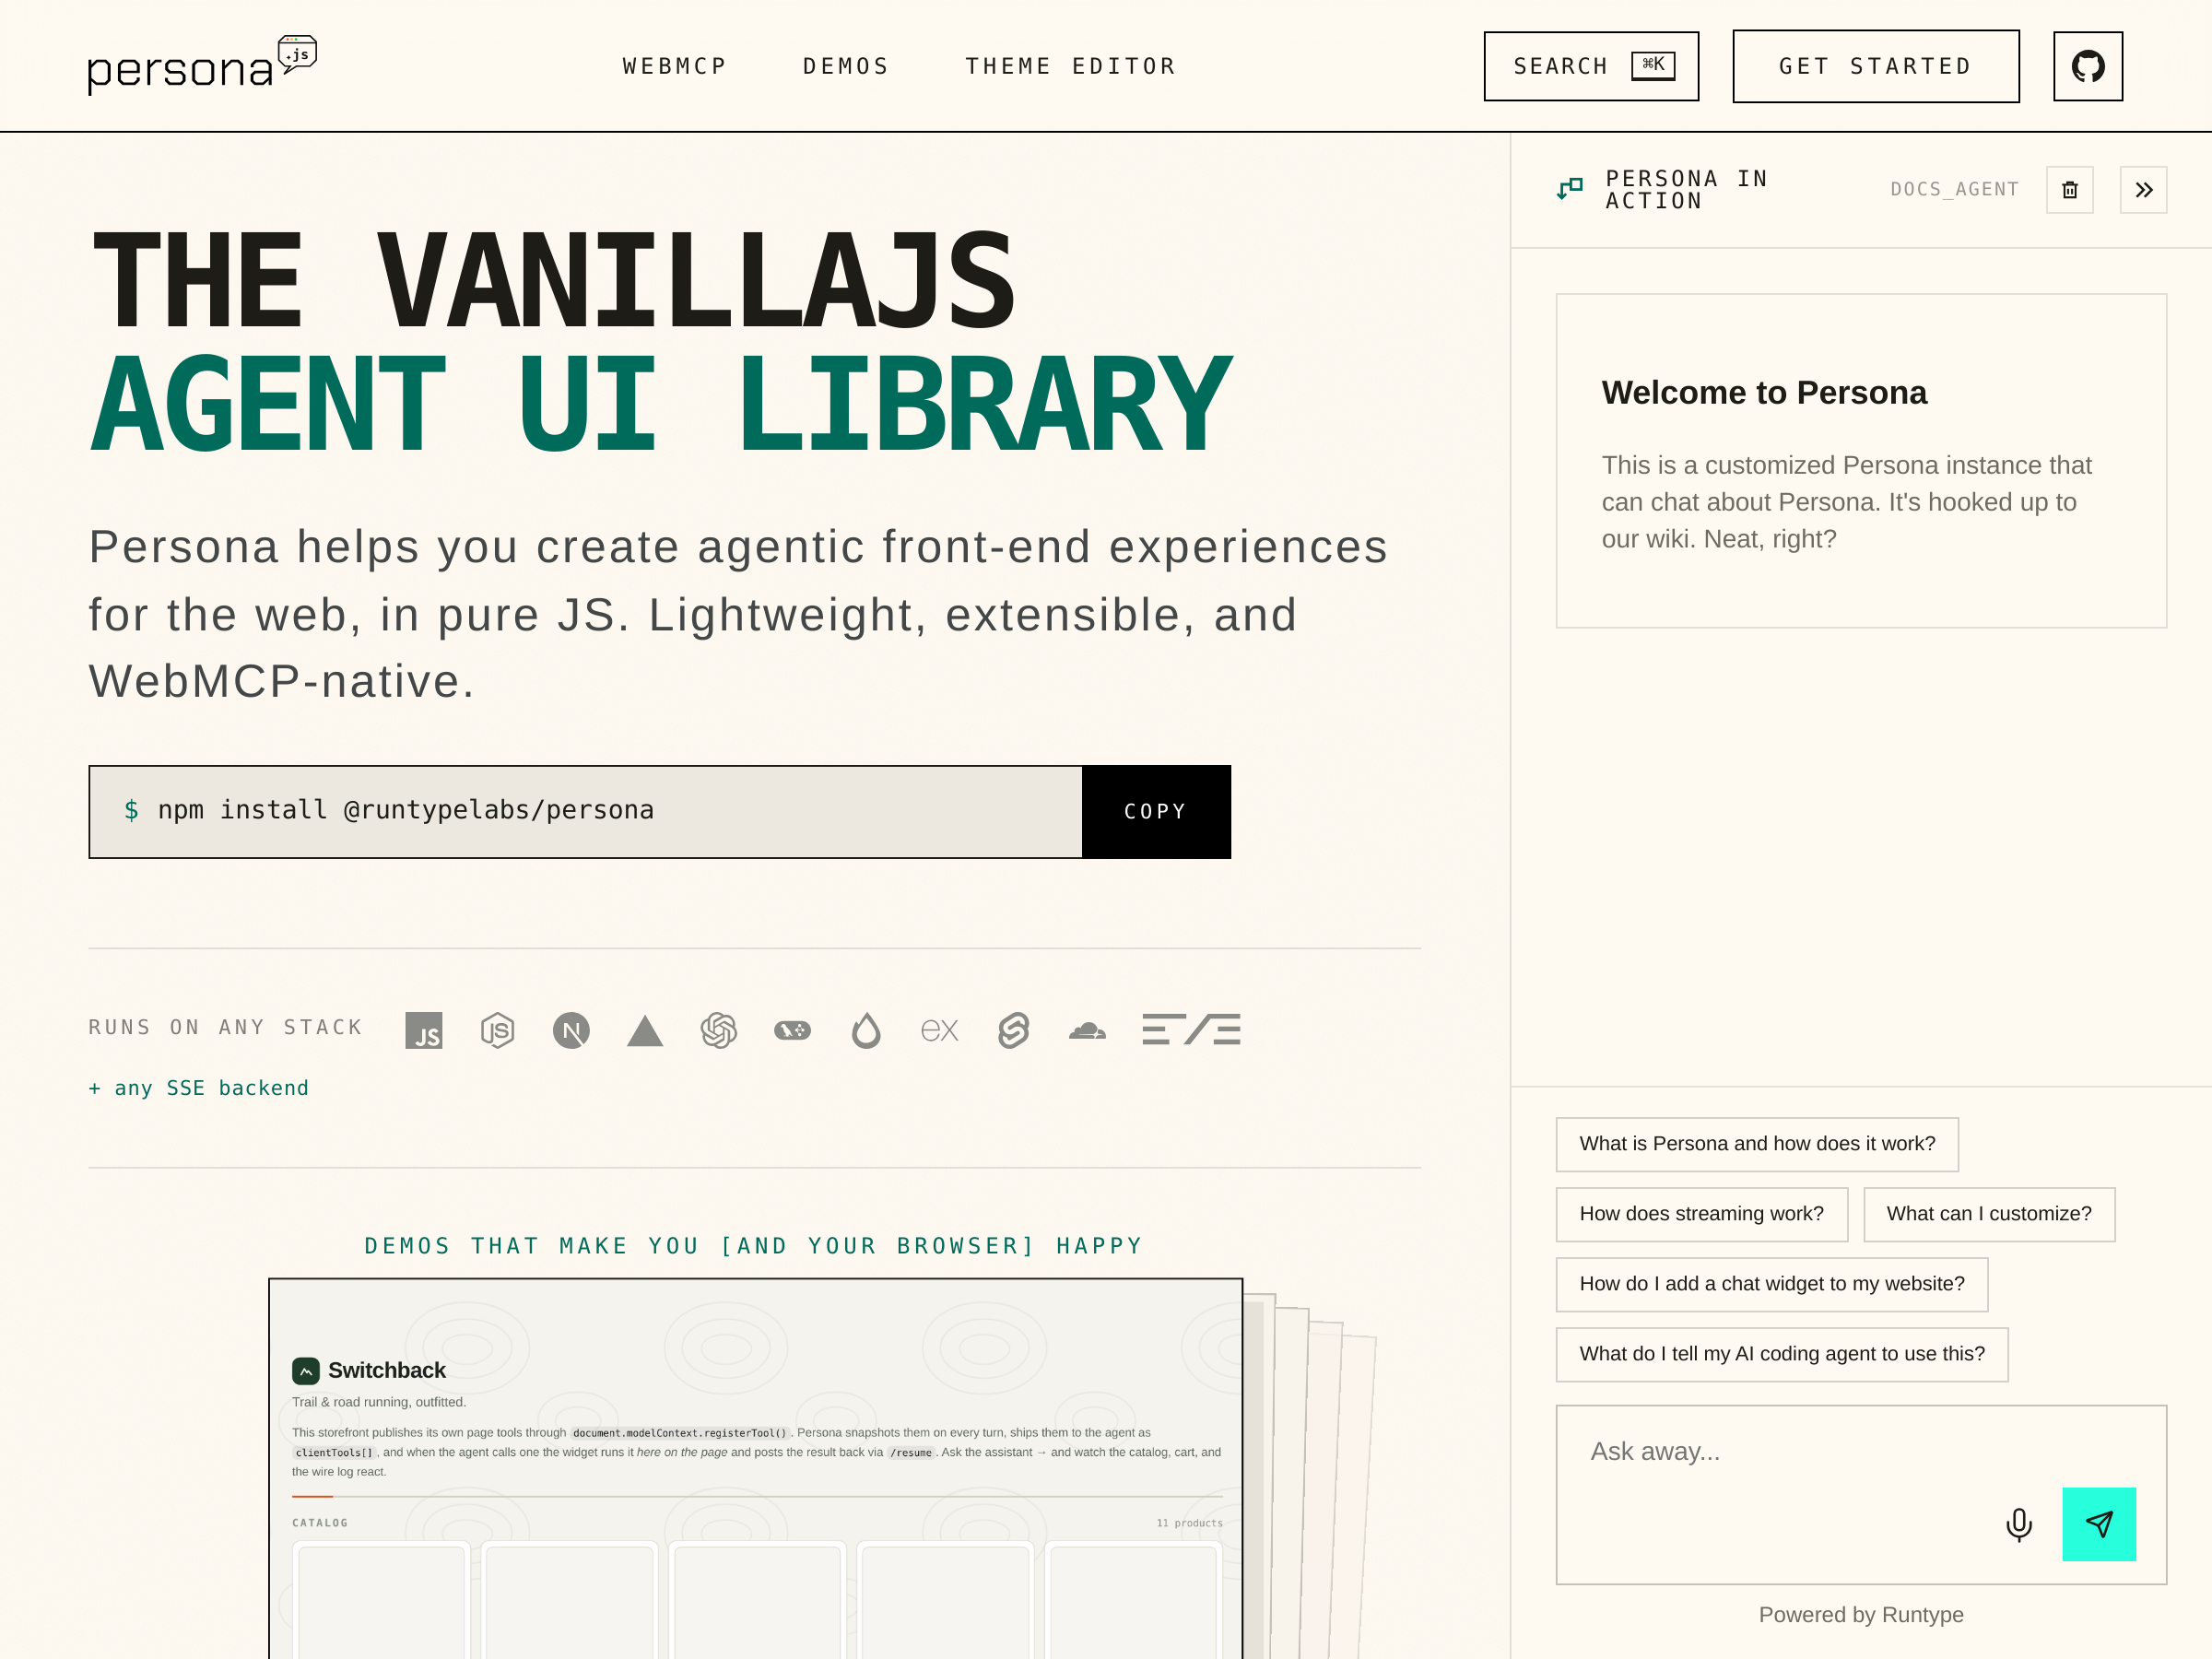Click the OpenAI knot logo
Viewport: 2212px width, 1659px height.
tap(719, 1030)
